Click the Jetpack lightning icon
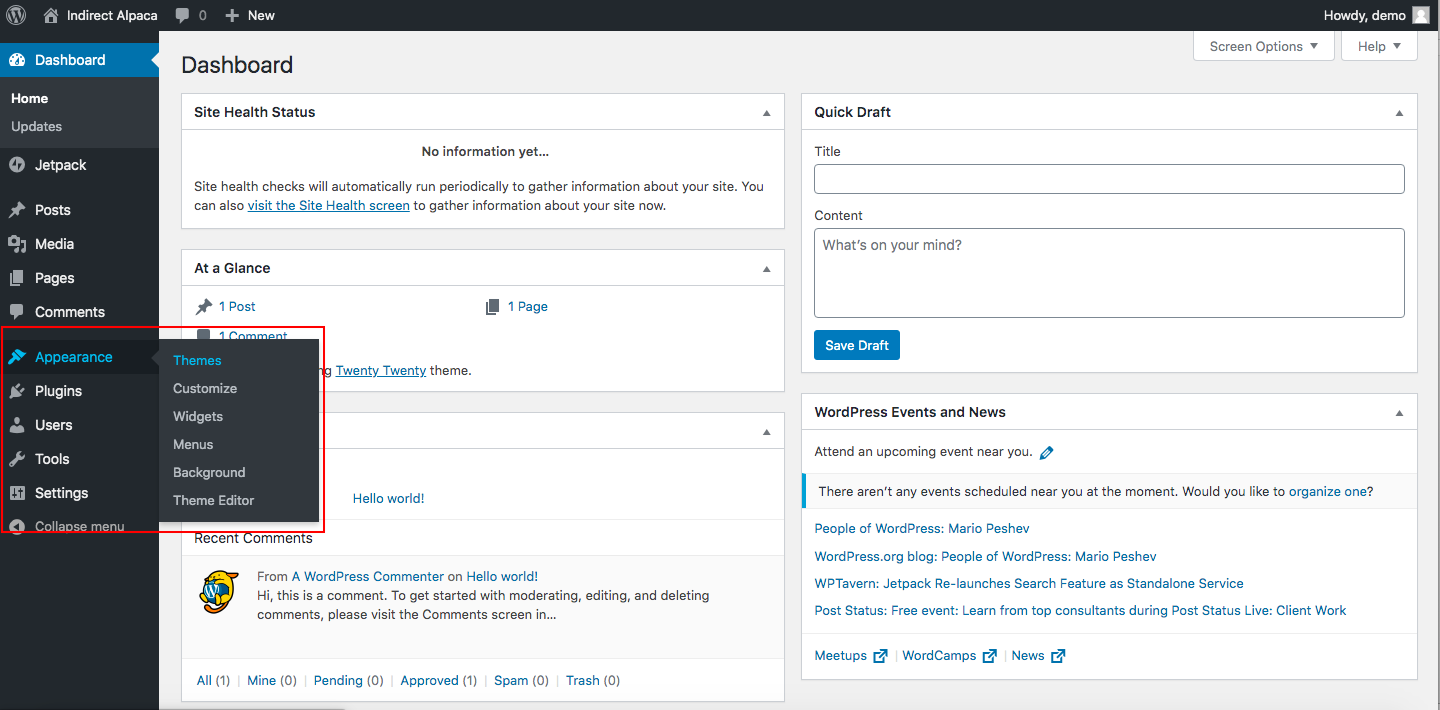The width and height of the screenshot is (1440, 710). [17, 165]
